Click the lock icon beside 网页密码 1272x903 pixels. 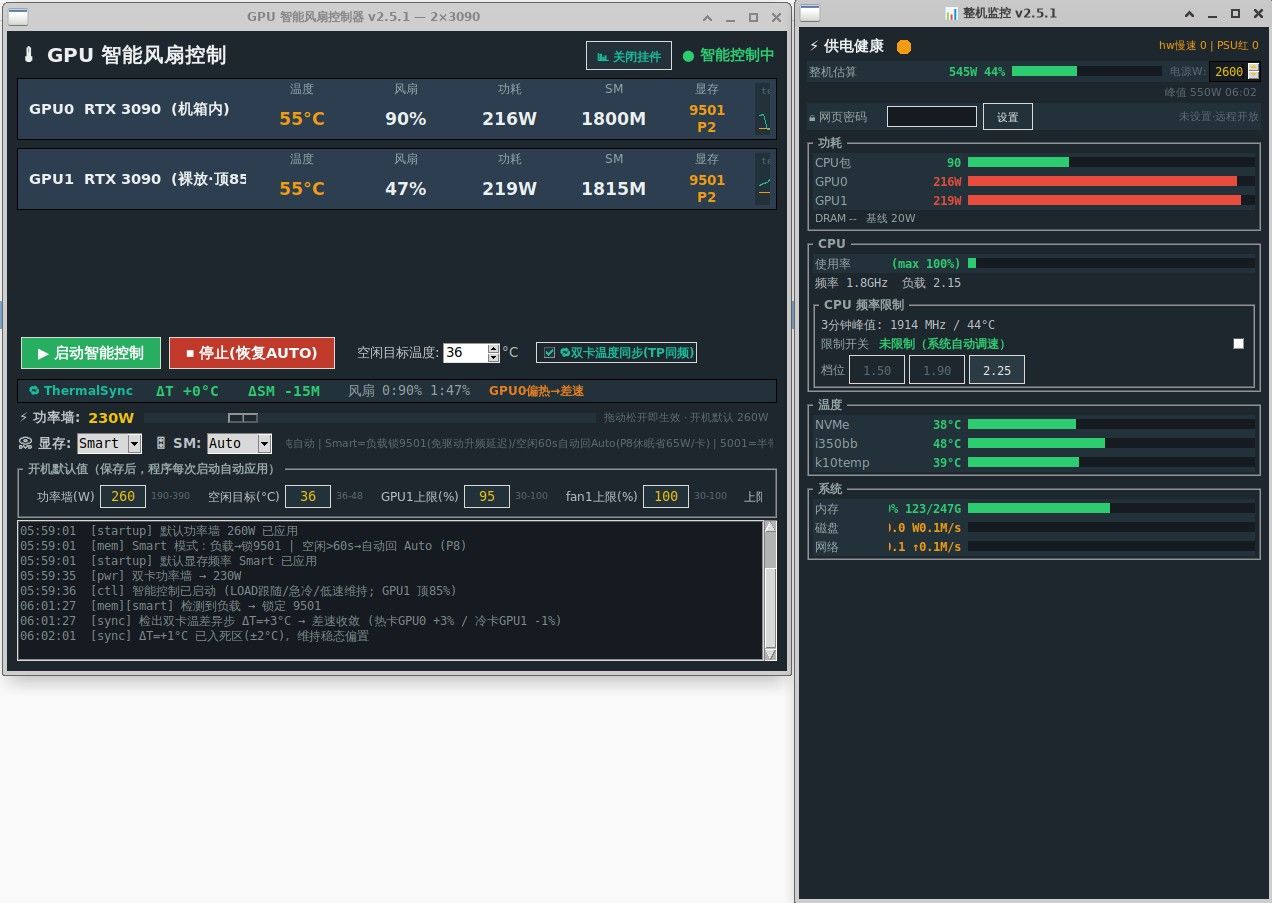coord(812,118)
